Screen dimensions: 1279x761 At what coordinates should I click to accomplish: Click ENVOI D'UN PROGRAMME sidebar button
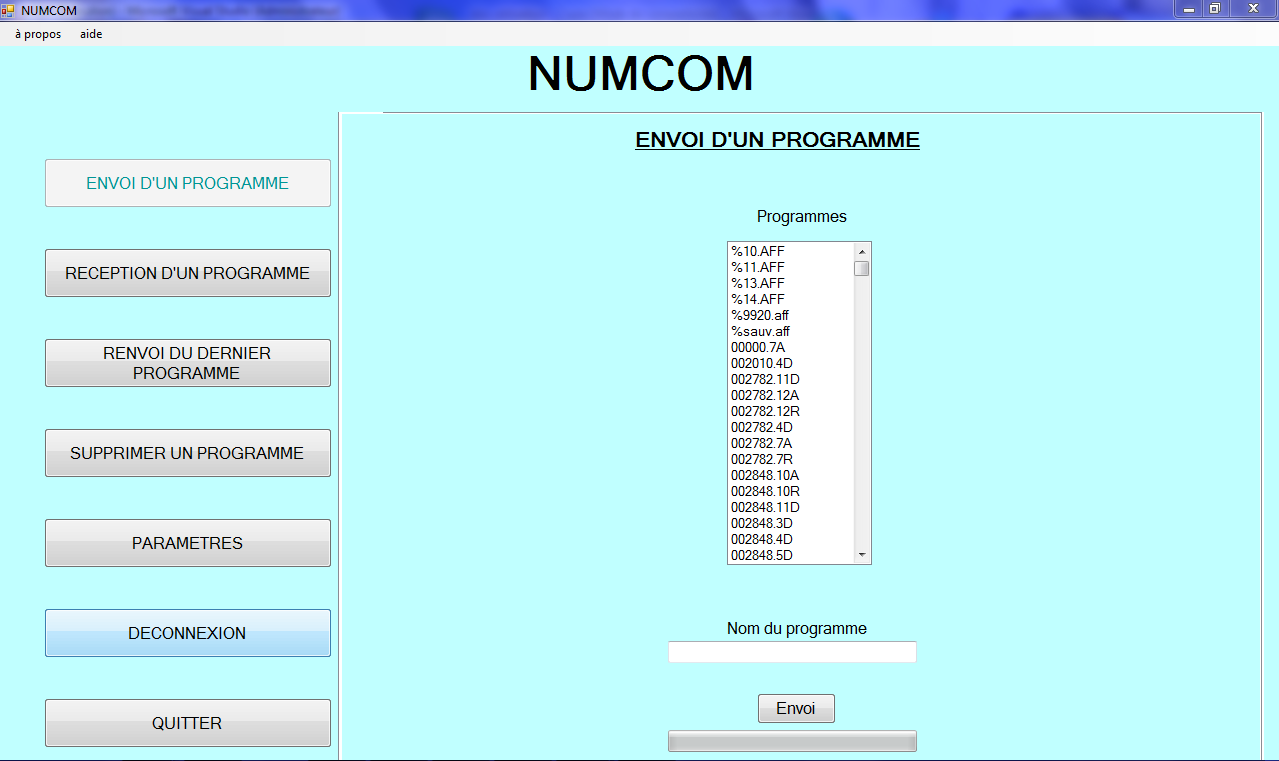point(187,183)
